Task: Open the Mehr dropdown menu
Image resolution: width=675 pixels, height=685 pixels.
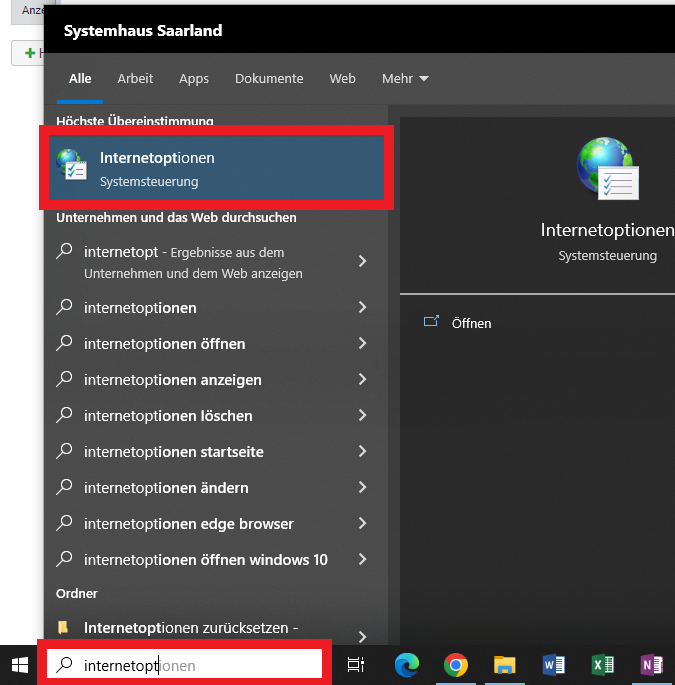Action: (405, 79)
